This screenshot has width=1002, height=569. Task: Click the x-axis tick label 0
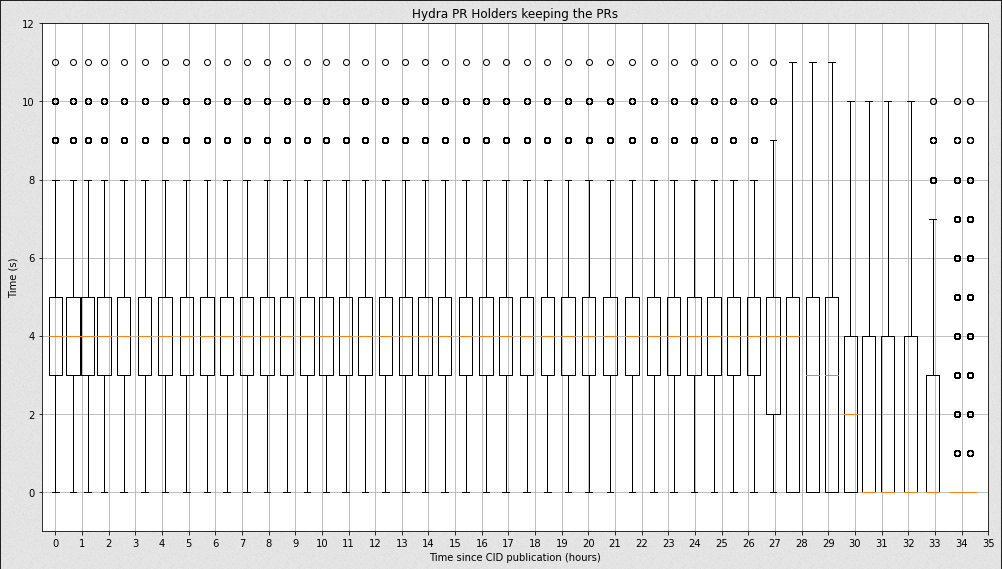(x=56, y=543)
